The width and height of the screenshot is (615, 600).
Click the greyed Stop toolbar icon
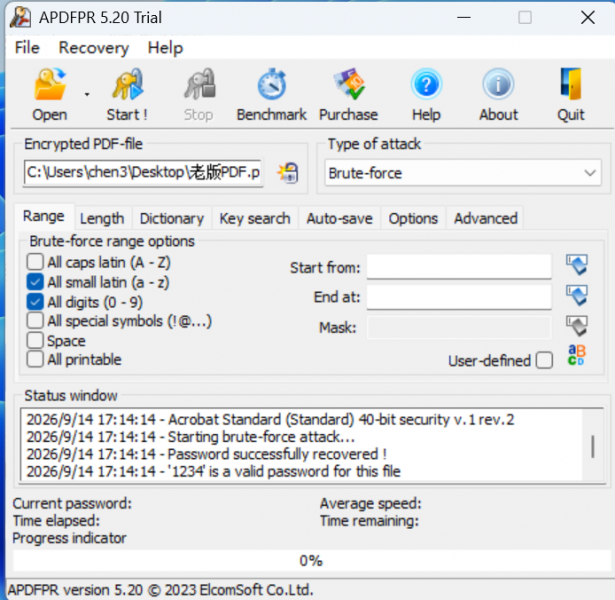(x=199, y=84)
